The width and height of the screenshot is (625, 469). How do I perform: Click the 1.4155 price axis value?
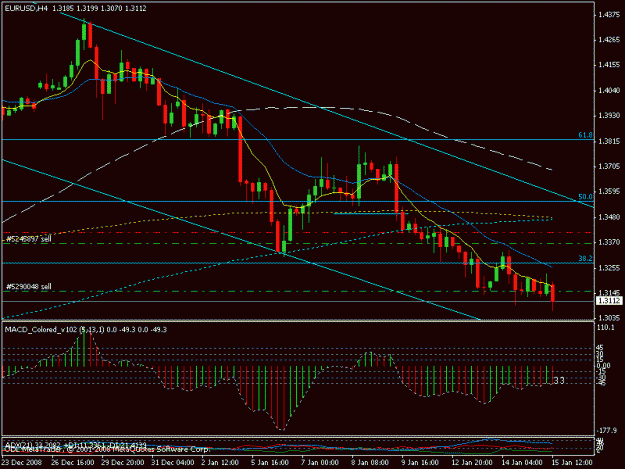point(609,65)
